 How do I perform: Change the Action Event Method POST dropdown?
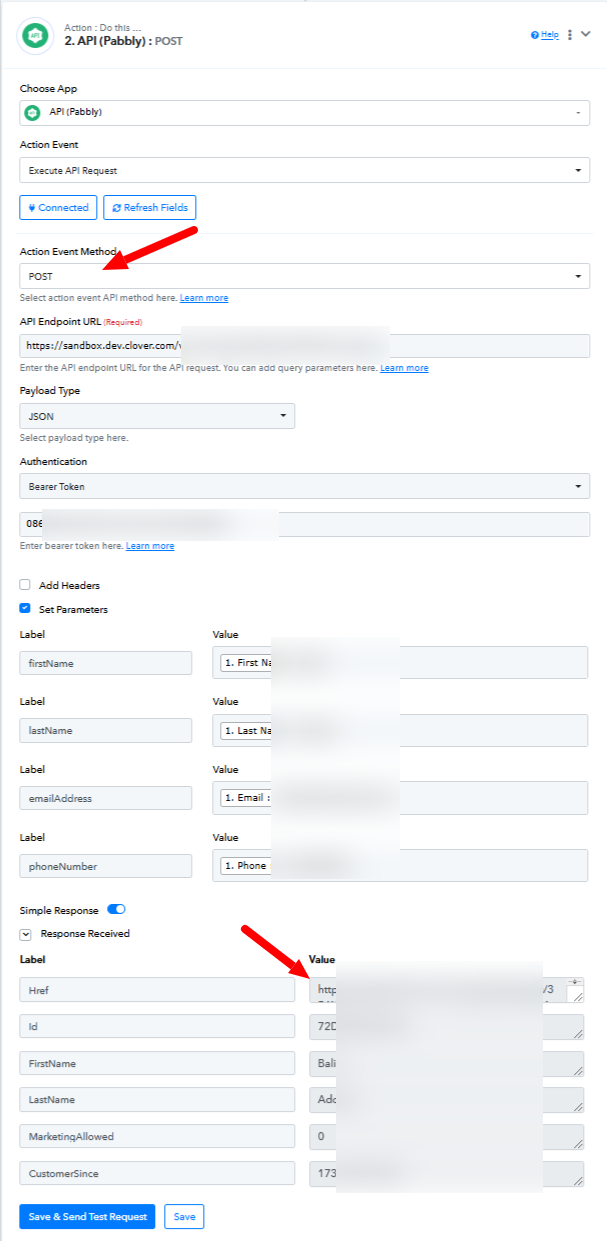pyautogui.click(x=305, y=276)
